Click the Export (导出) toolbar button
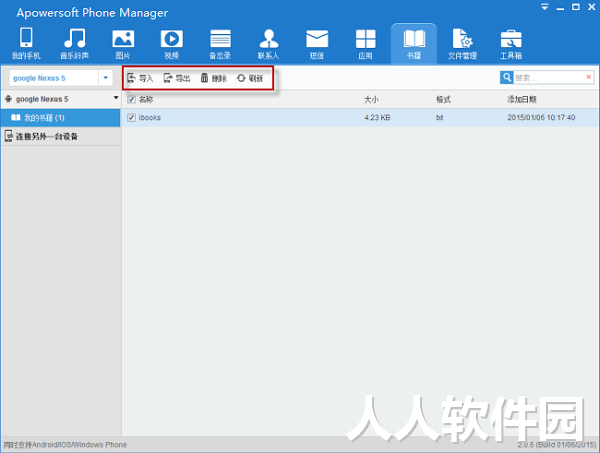Screen dimensions: 600x453 [177, 78]
